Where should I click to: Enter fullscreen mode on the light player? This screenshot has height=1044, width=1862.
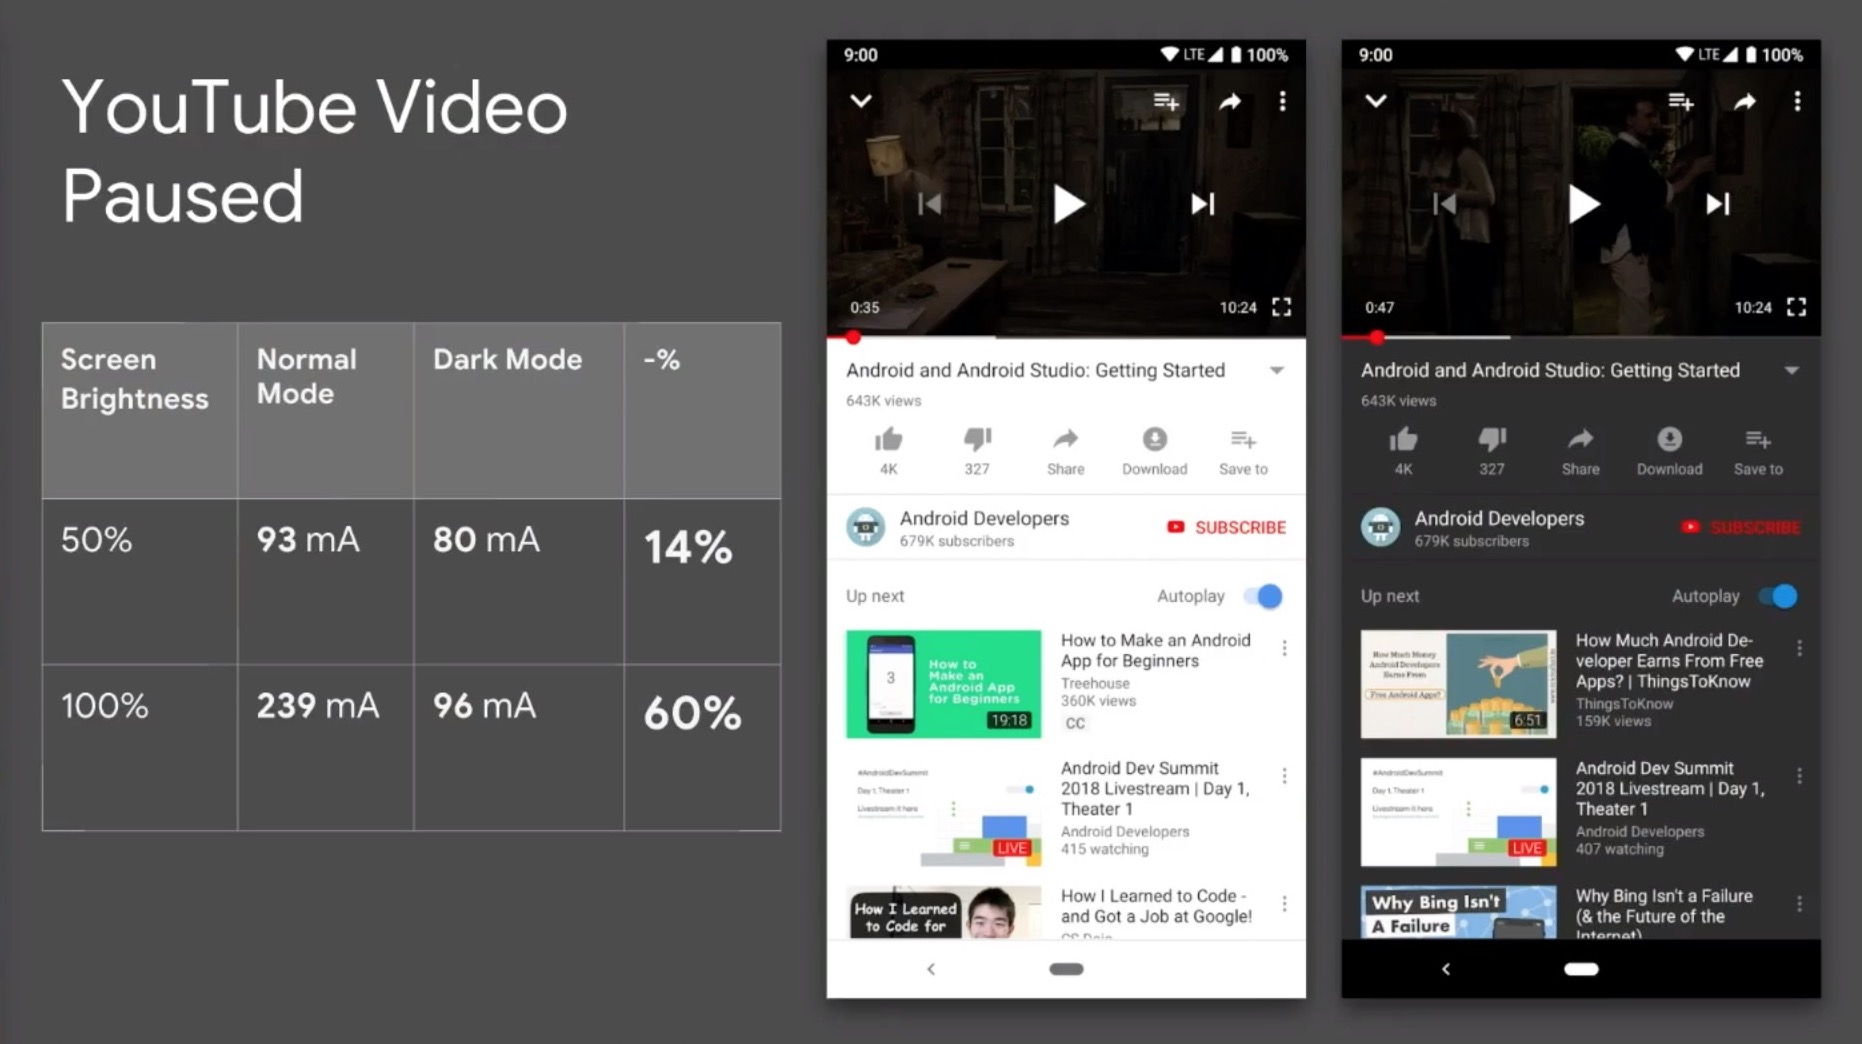pyautogui.click(x=1281, y=307)
